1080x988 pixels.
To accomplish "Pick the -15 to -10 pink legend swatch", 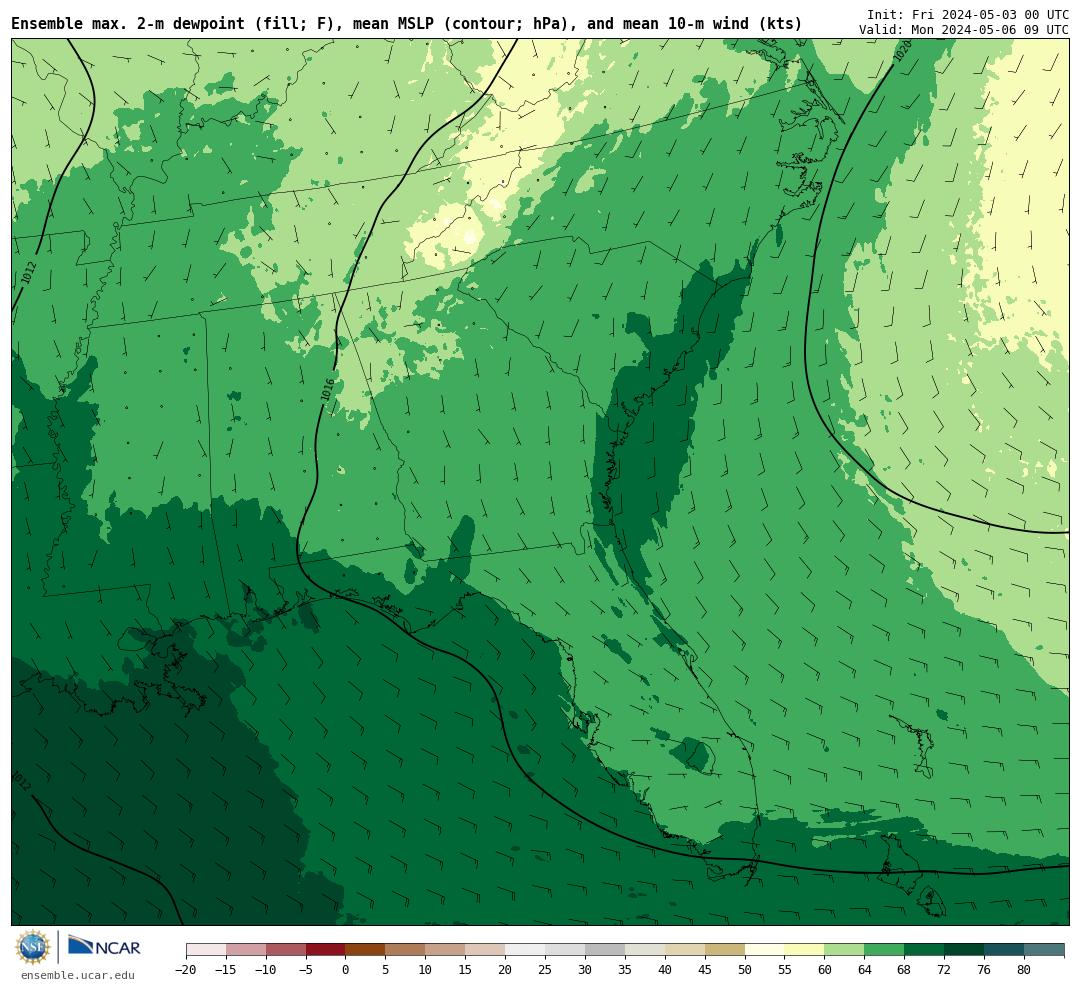I will coord(246,950).
